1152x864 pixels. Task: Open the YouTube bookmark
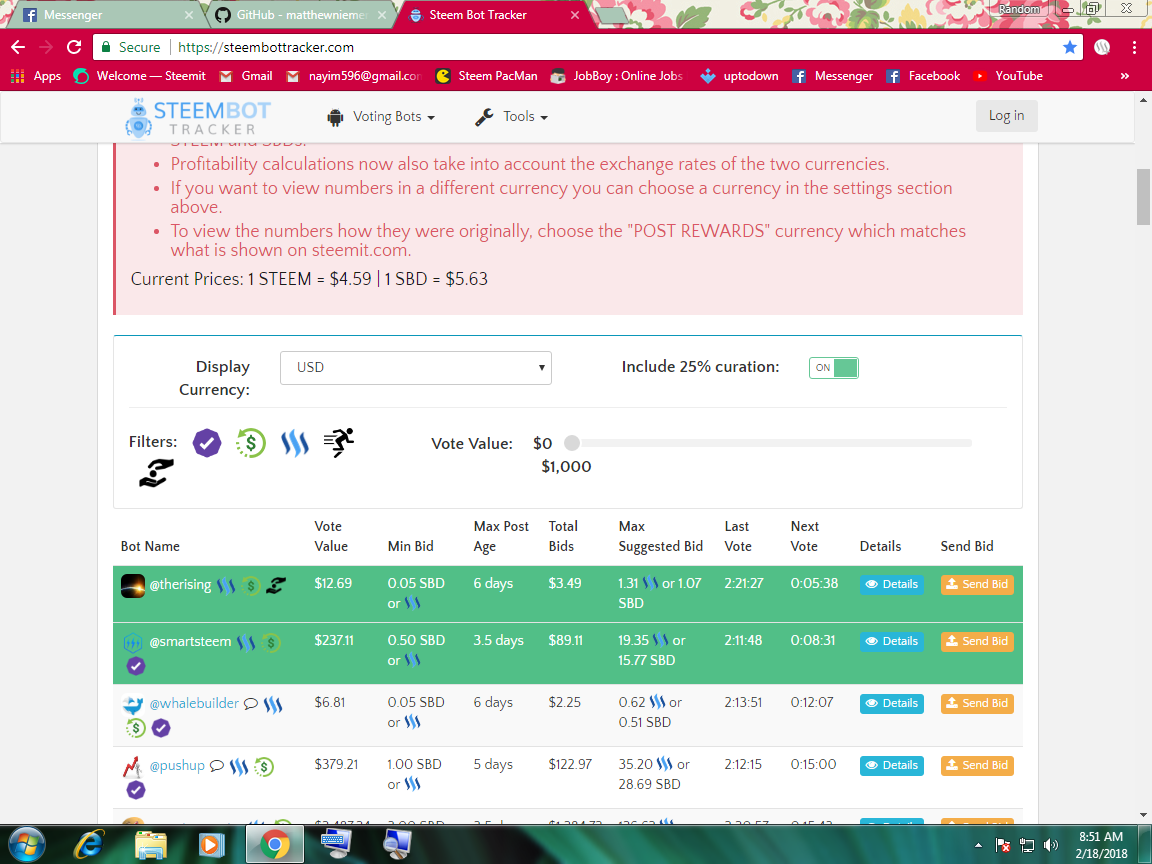point(1007,76)
